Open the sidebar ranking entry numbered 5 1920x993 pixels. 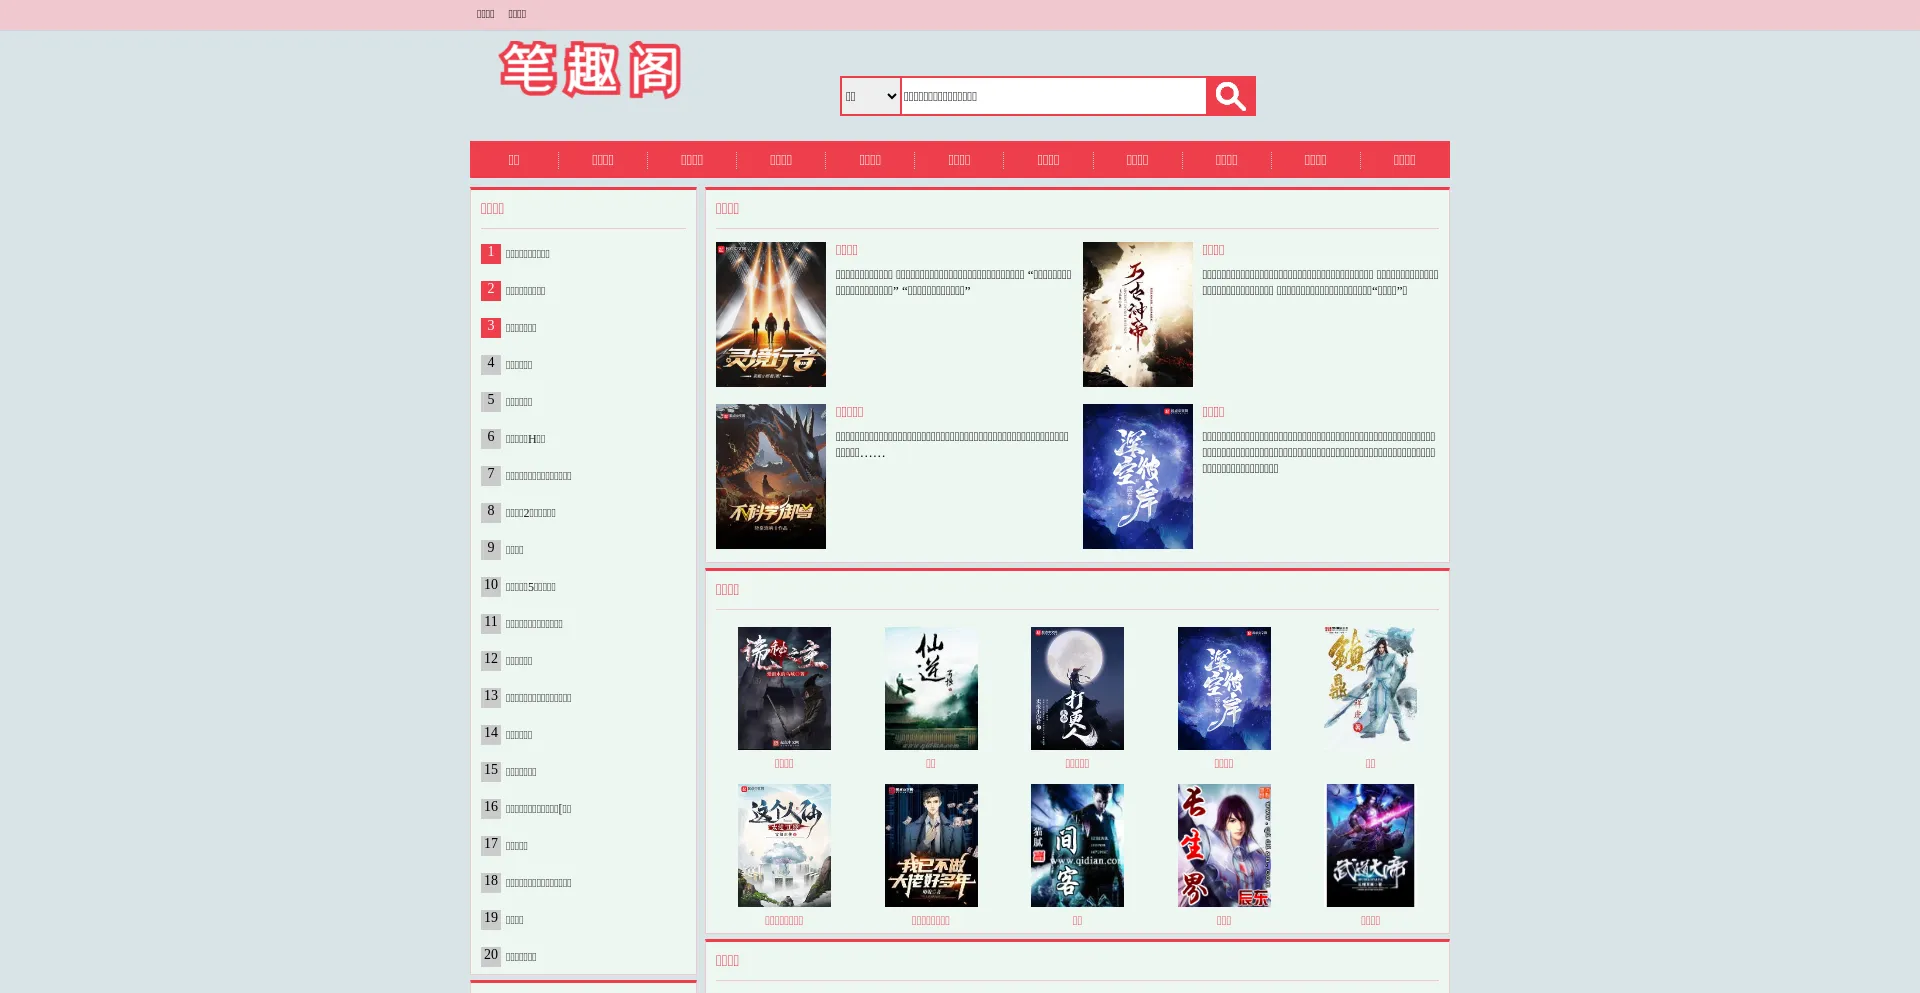519,402
